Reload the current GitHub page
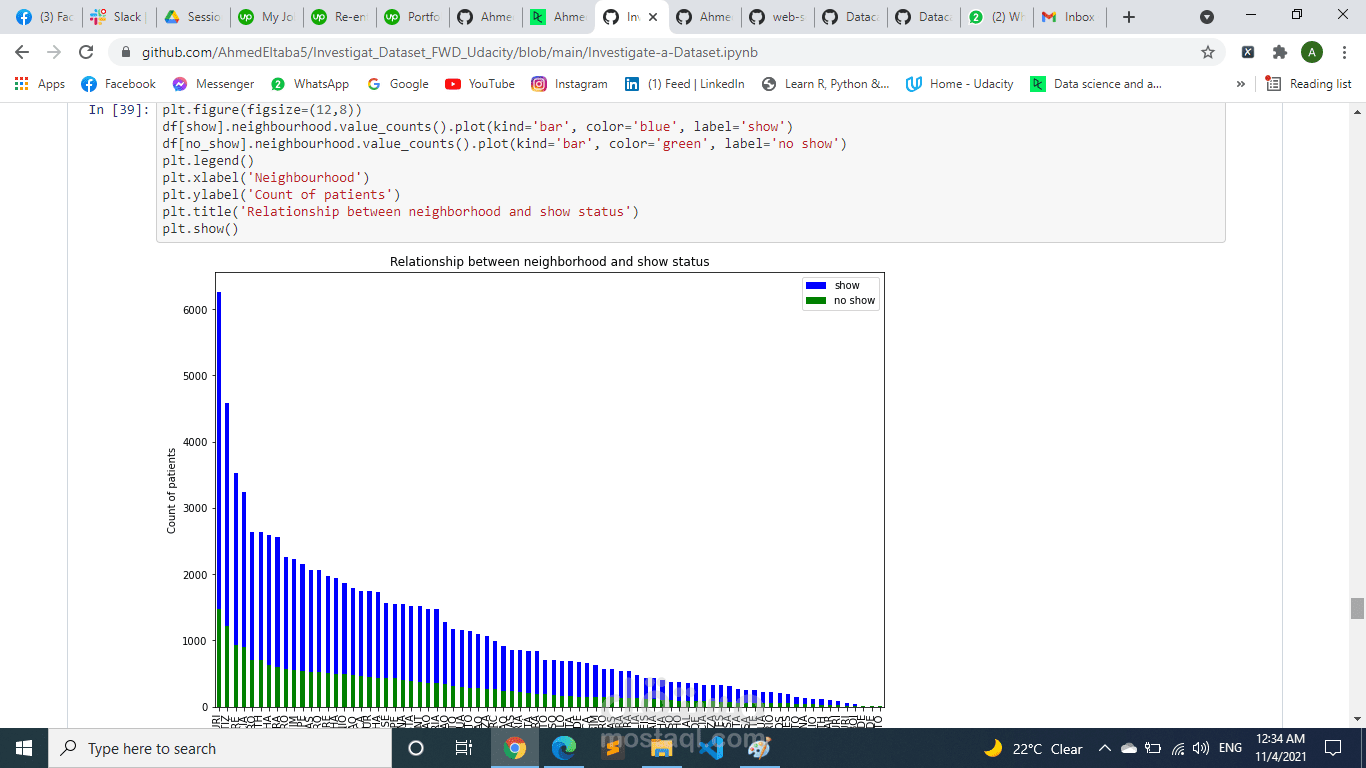1366x768 pixels. coord(86,52)
